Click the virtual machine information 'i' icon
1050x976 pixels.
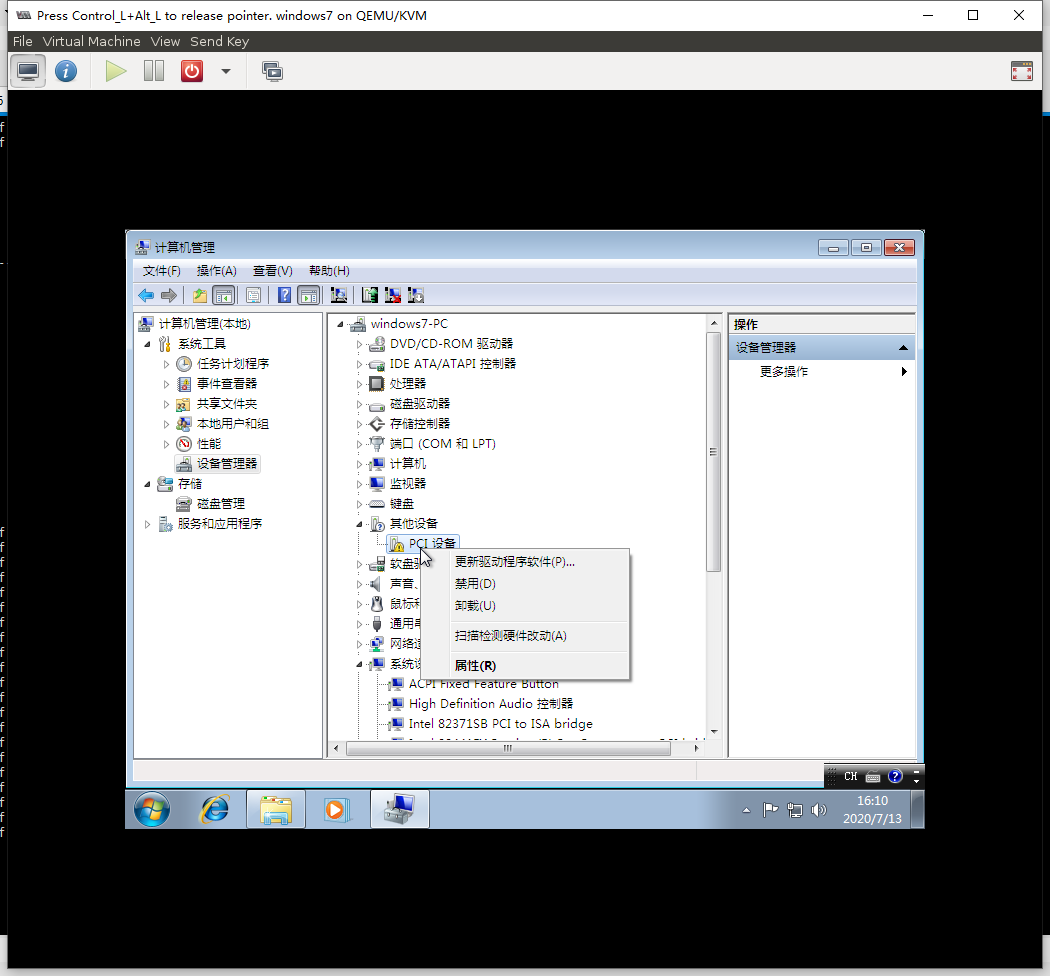[66, 71]
